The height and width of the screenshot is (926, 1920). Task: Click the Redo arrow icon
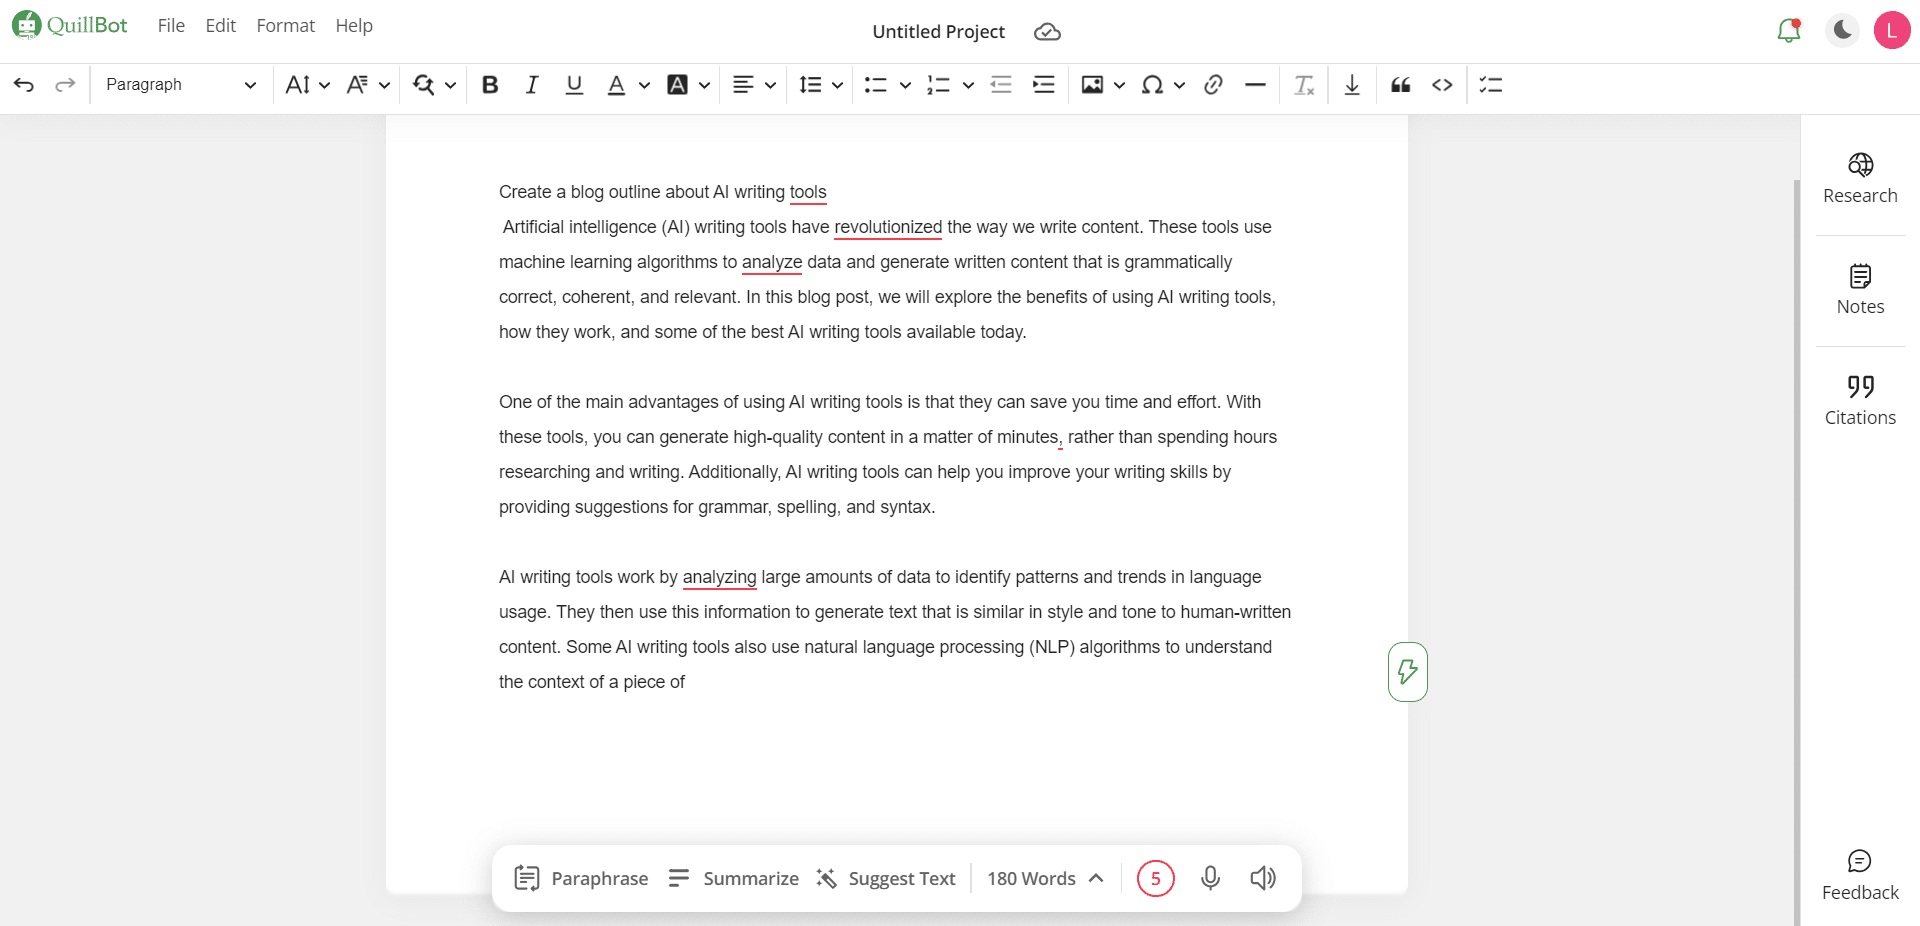[65, 85]
